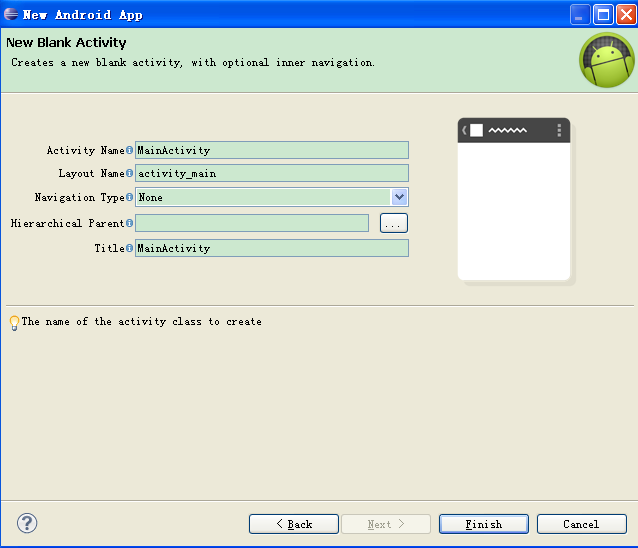
Task: Click the Eclipse icon in title bar
Action: pyautogui.click(x=11, y=14)
